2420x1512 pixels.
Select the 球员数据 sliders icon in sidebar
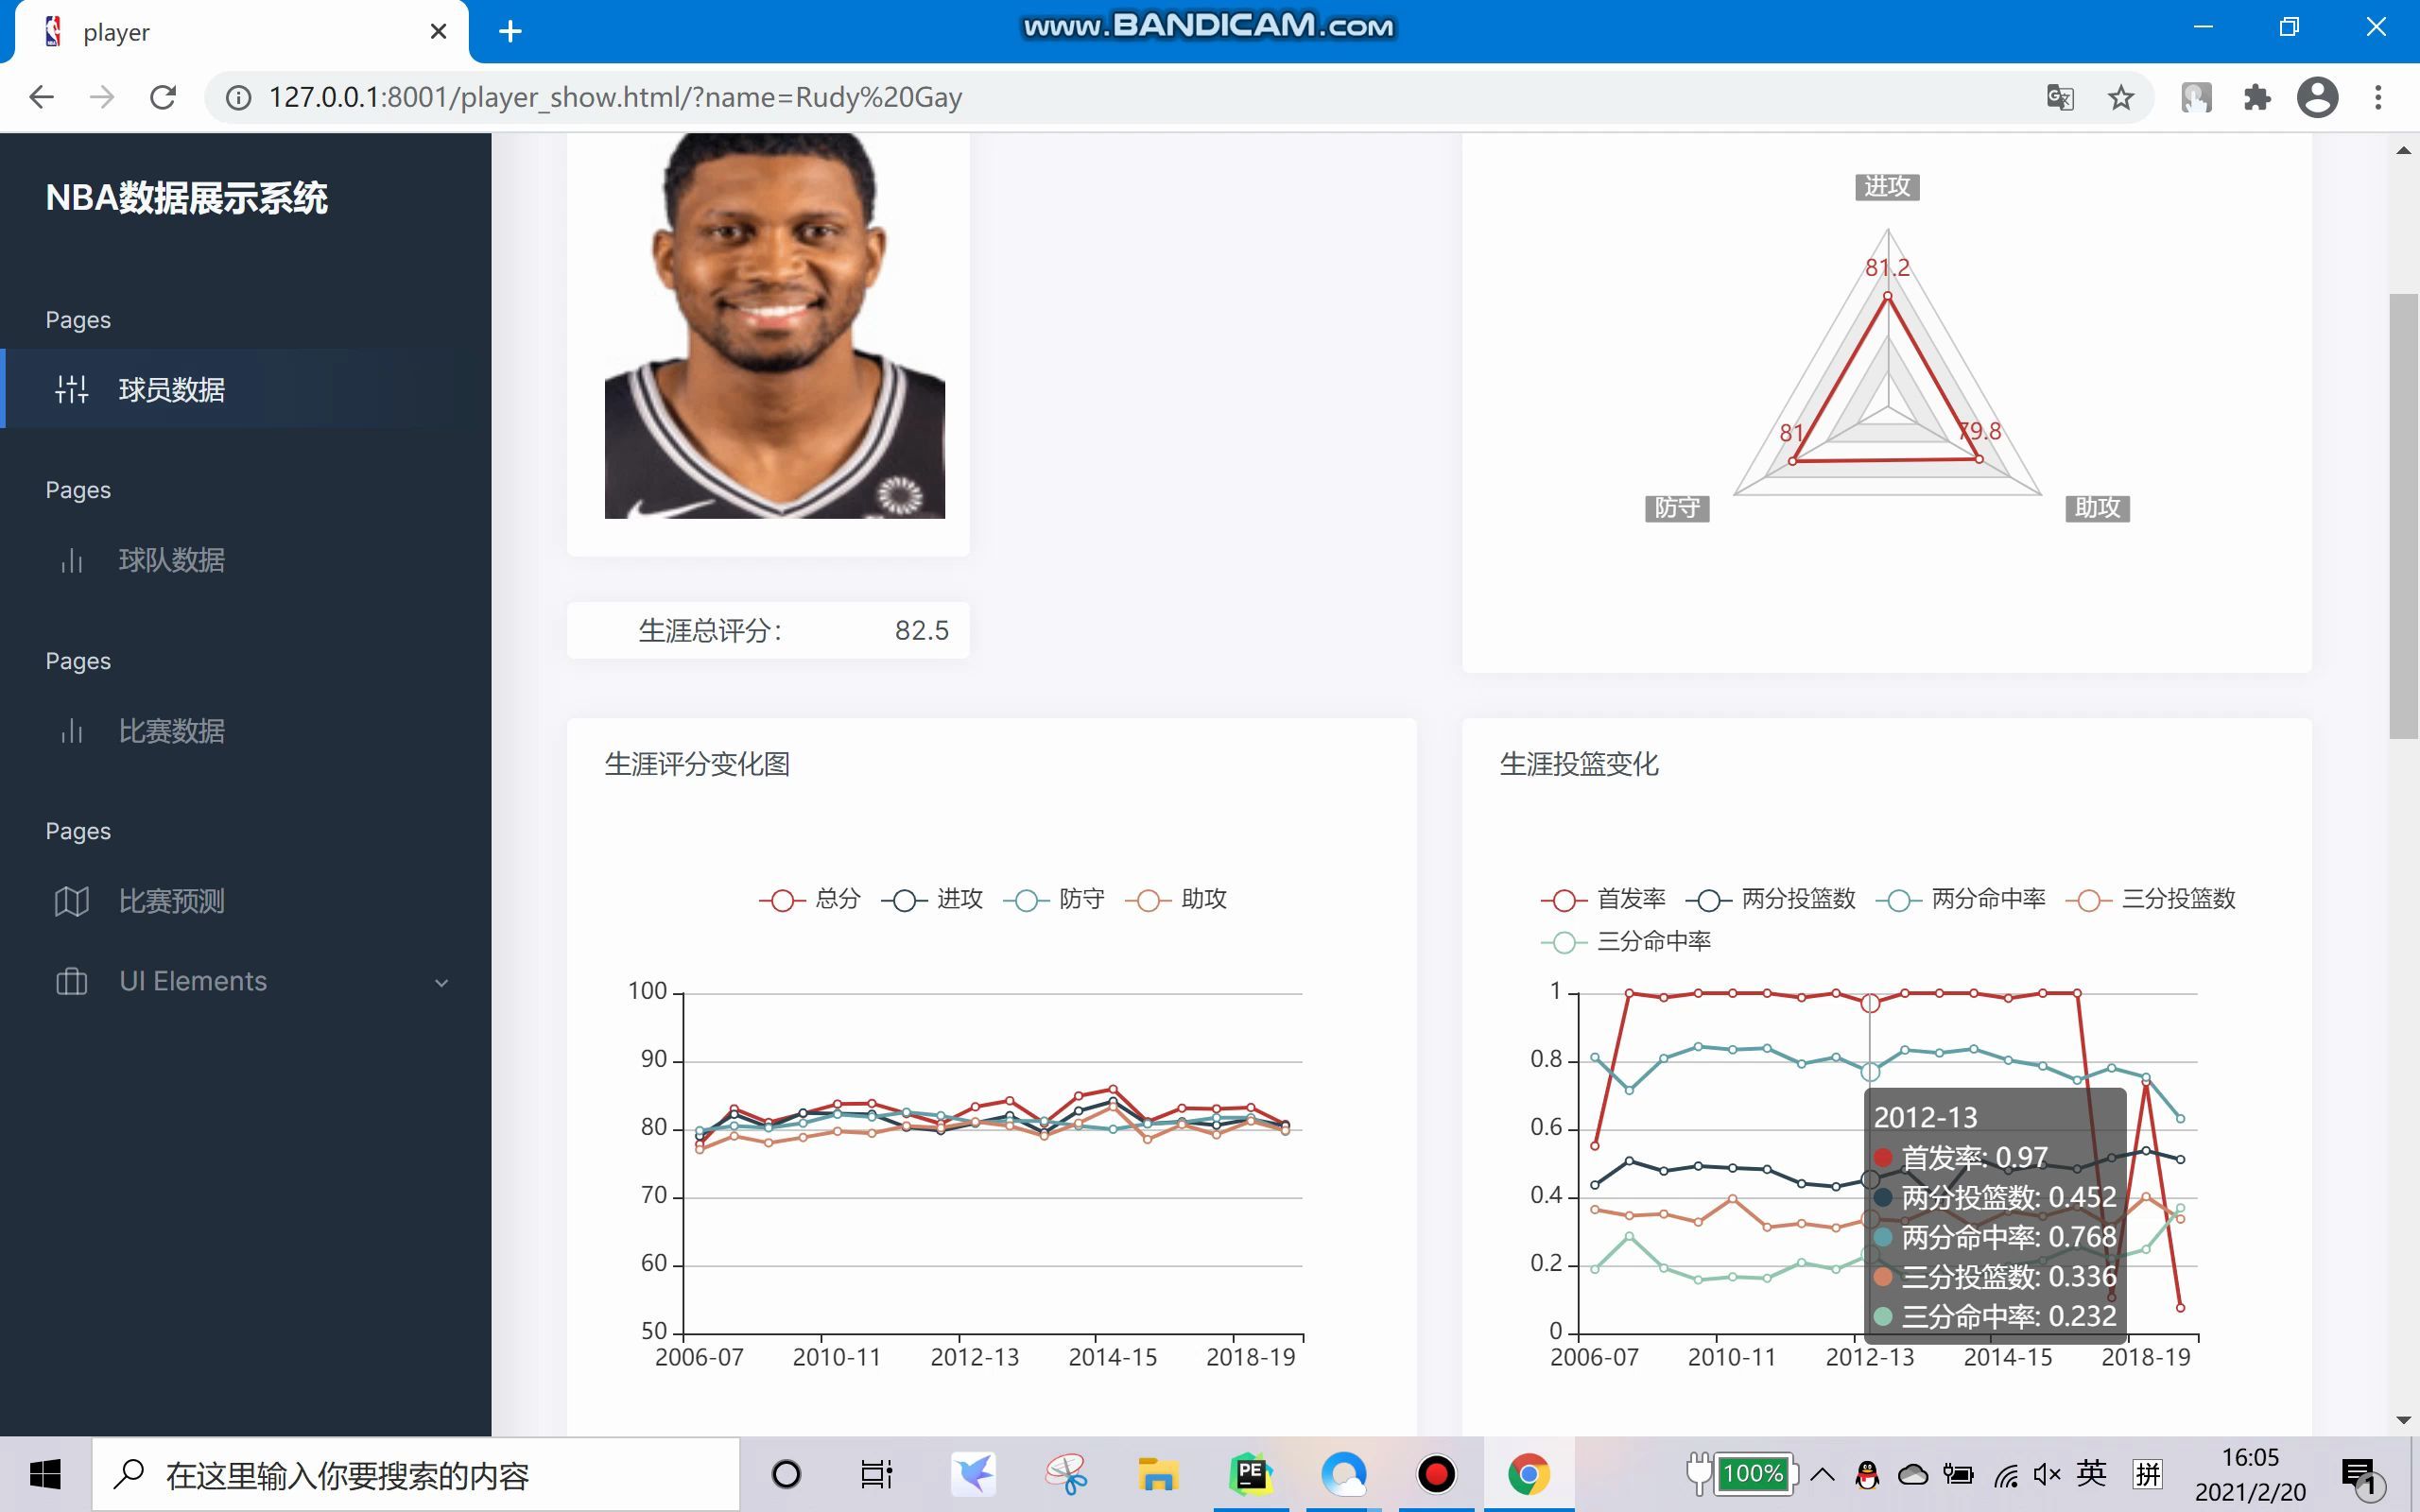click(x=71, y=390)
